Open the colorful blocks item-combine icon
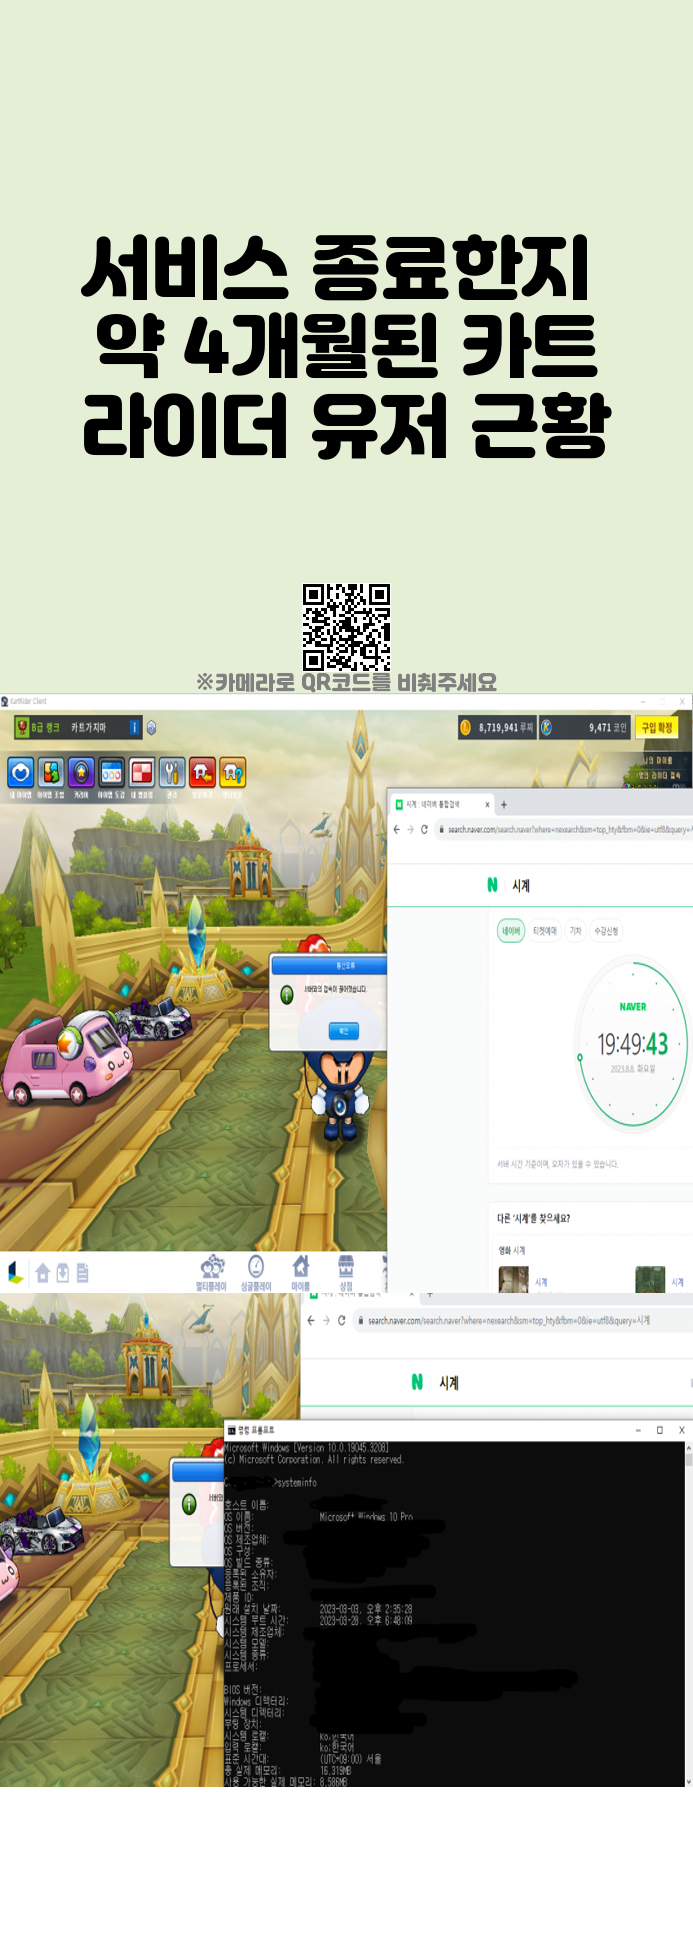 [51, 773]
